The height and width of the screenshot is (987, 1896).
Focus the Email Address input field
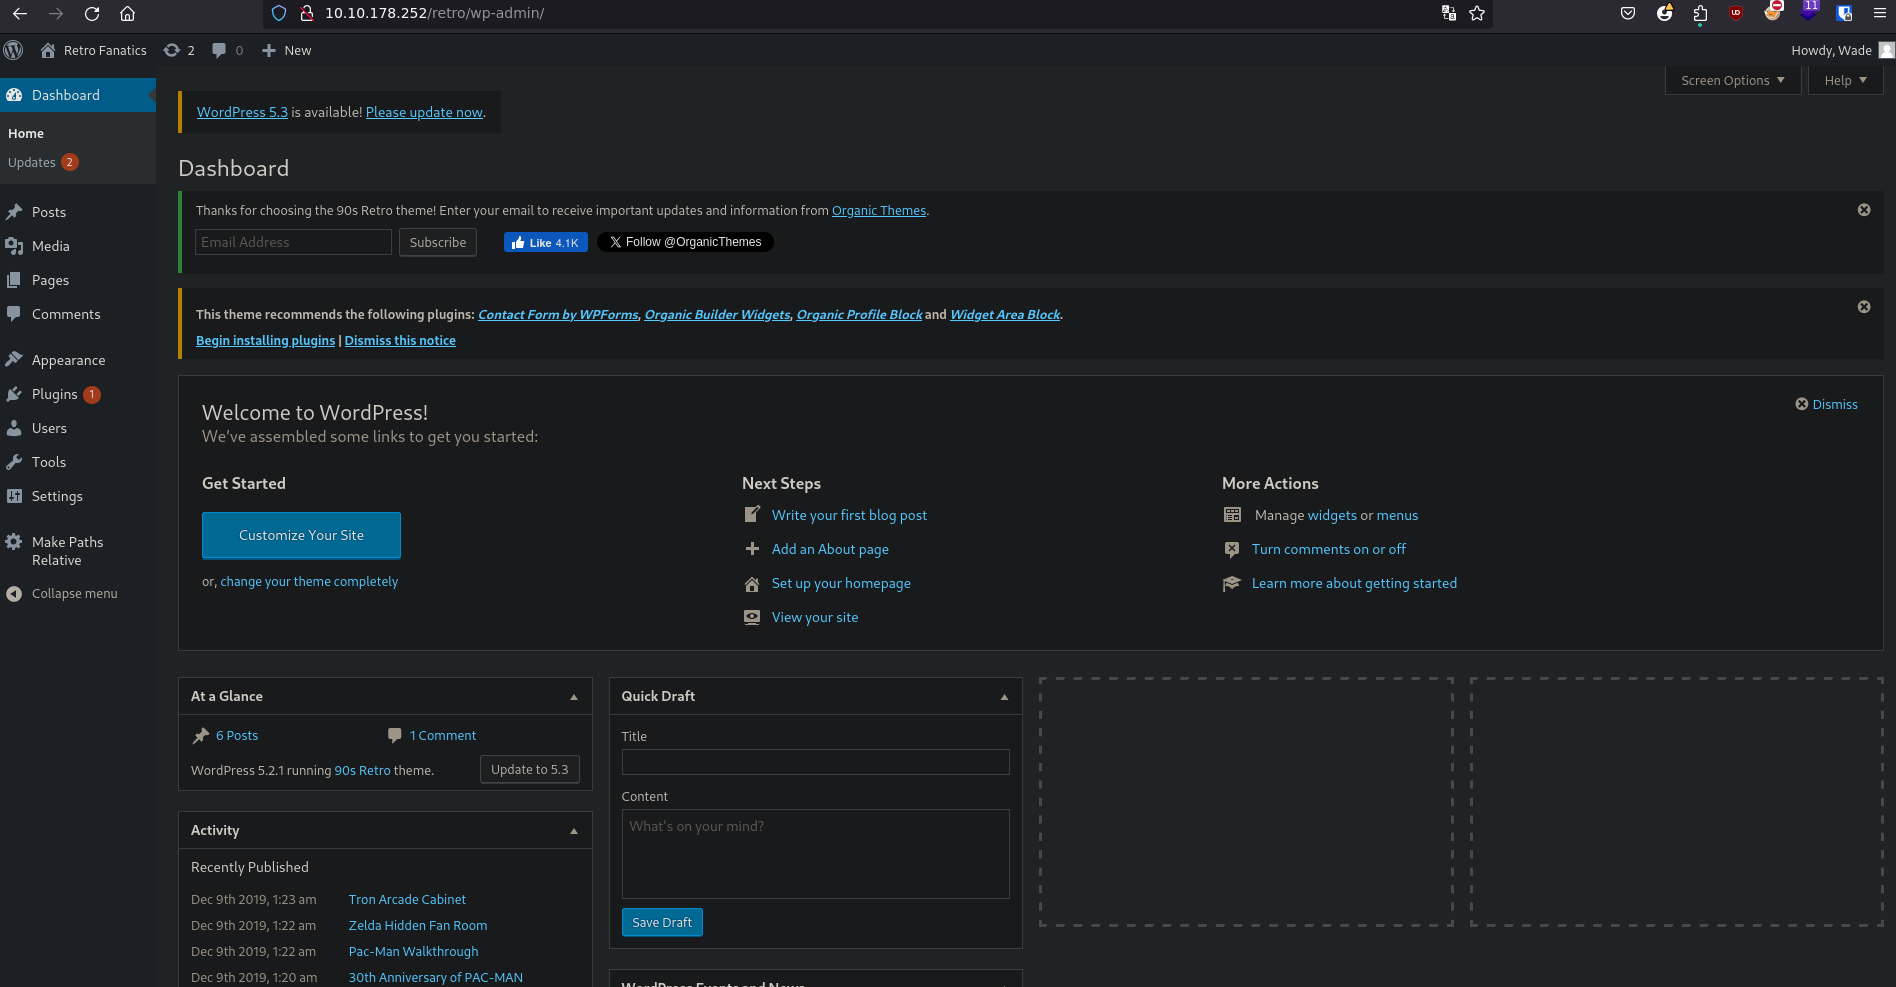coord(293,242)
